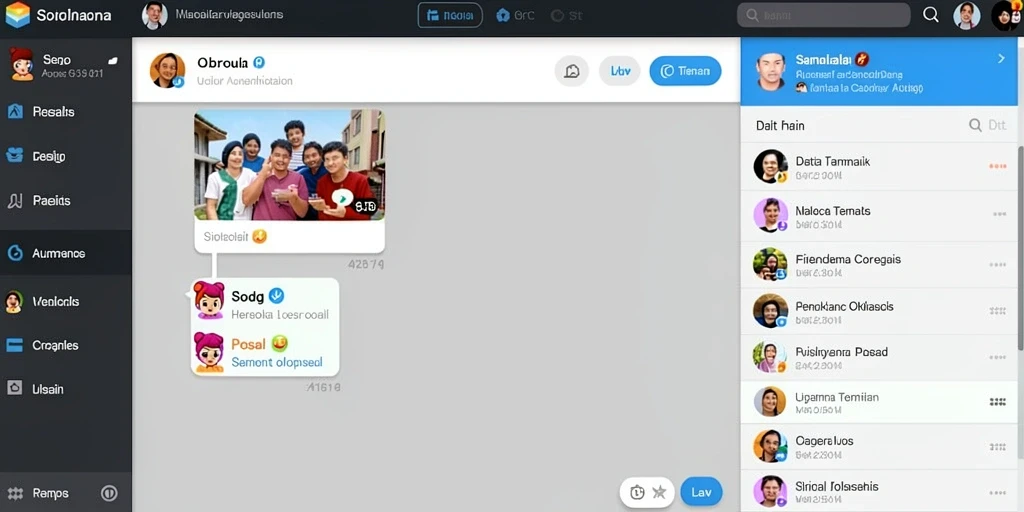Expand the Samolalai profile chevron

[1001, 59]
